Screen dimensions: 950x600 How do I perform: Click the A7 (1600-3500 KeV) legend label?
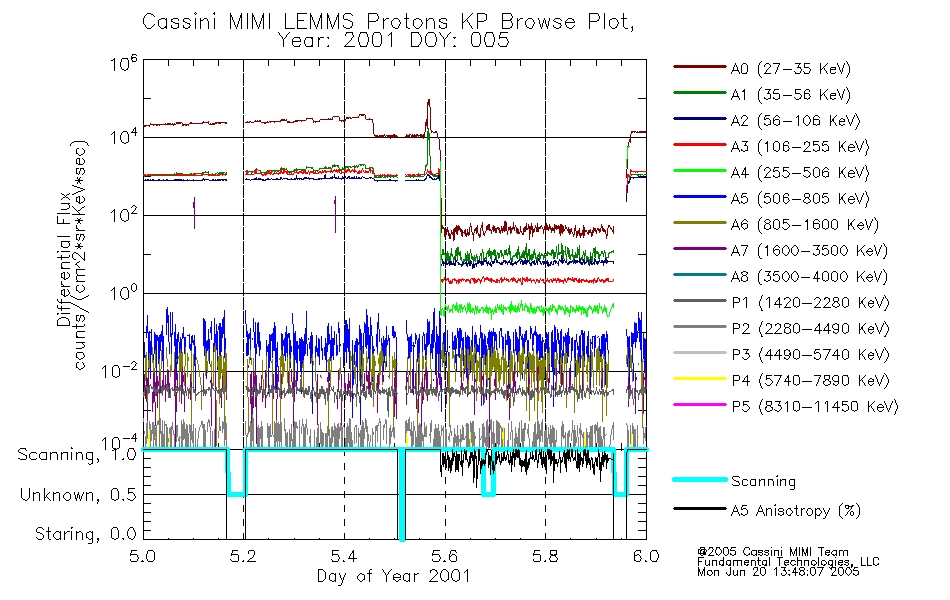[809, 251]
